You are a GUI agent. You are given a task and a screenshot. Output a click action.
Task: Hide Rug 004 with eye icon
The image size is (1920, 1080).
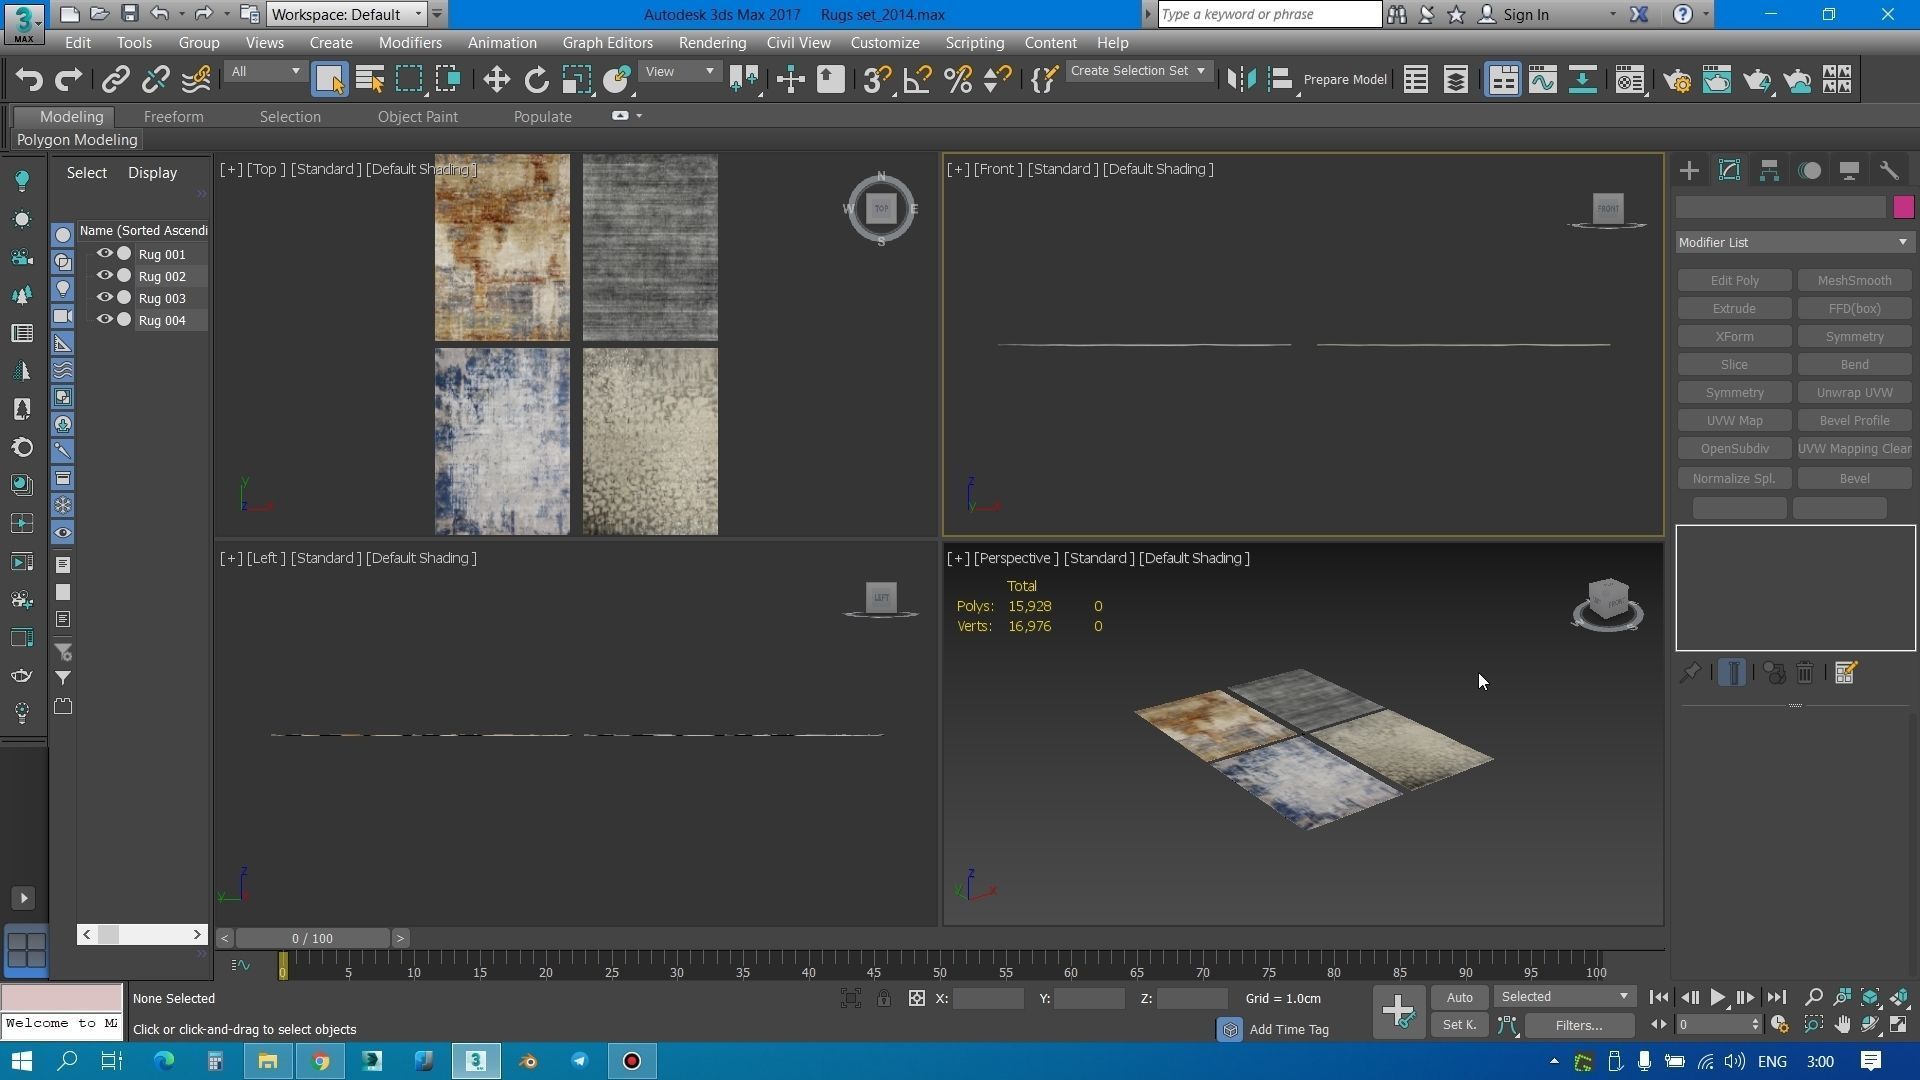coord(104,320)
